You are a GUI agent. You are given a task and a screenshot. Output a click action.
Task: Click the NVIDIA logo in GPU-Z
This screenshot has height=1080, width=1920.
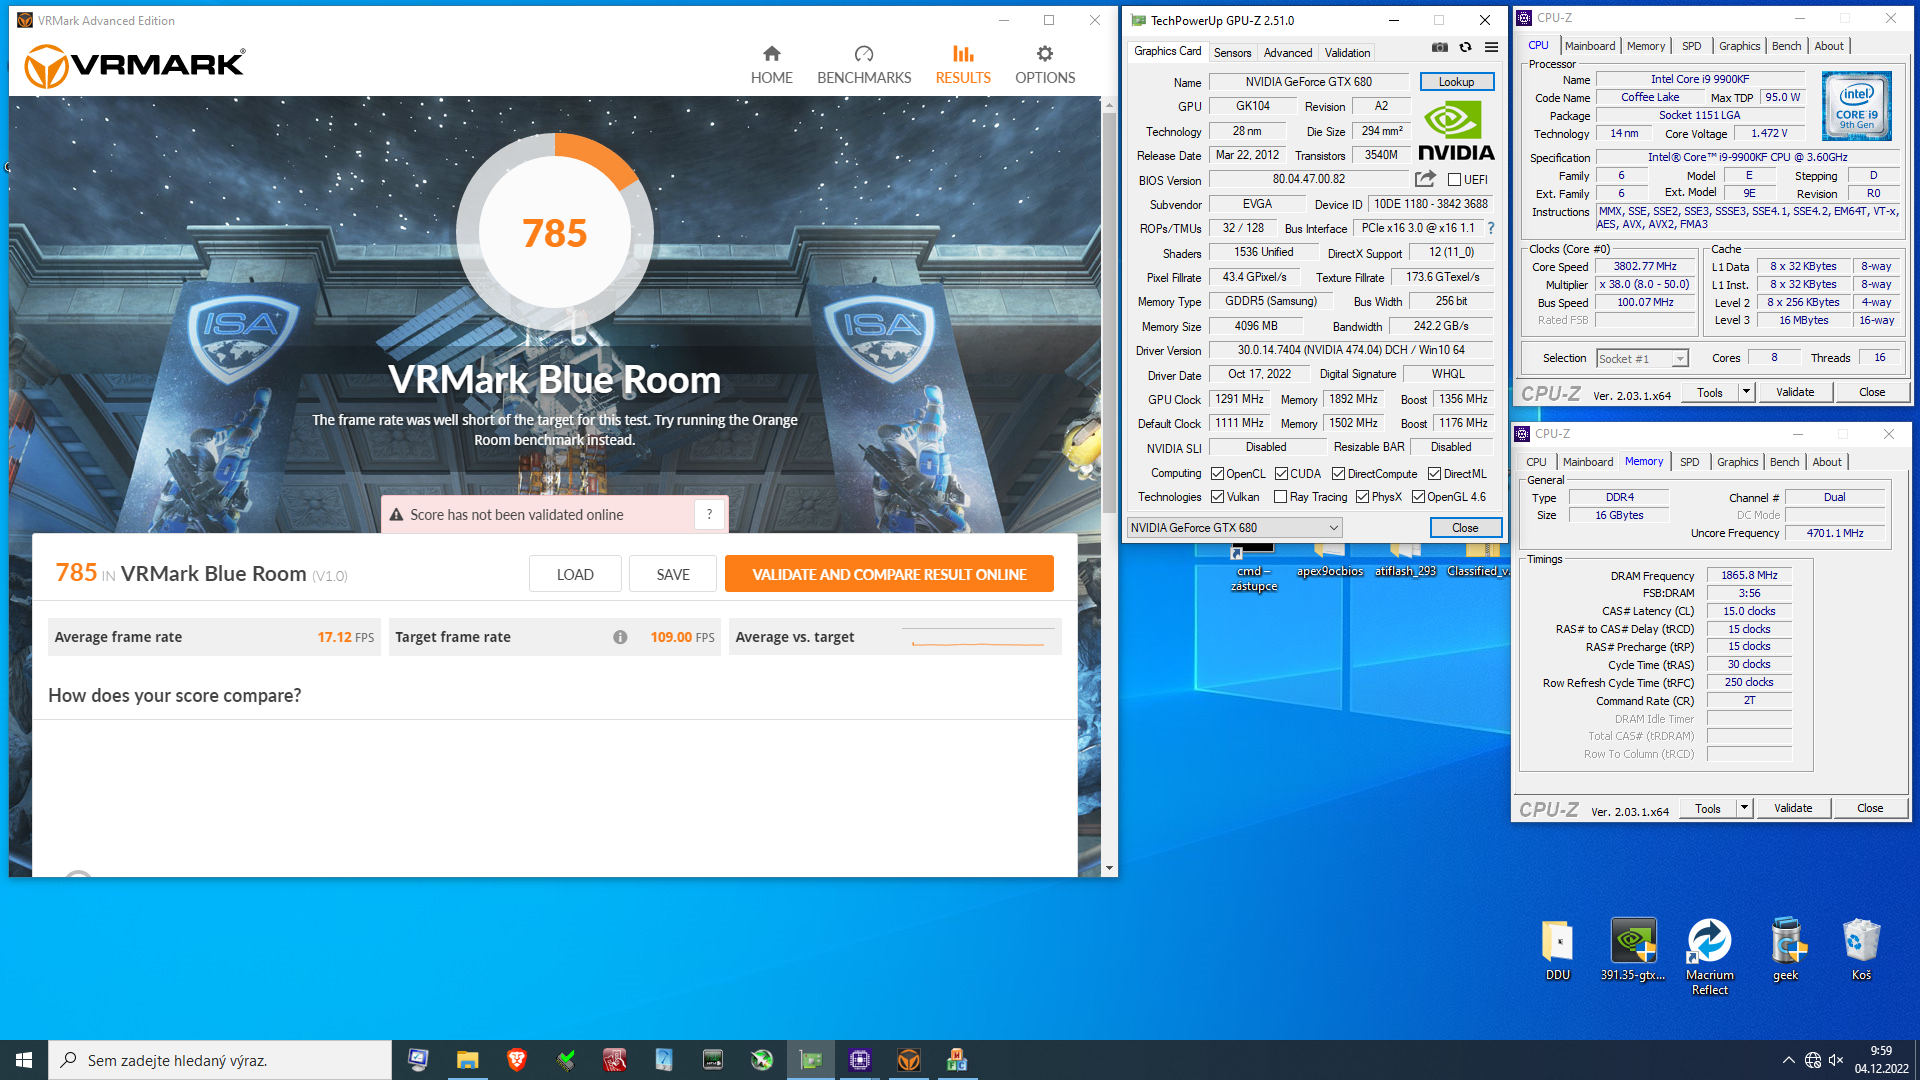(x=1456, y=133)
